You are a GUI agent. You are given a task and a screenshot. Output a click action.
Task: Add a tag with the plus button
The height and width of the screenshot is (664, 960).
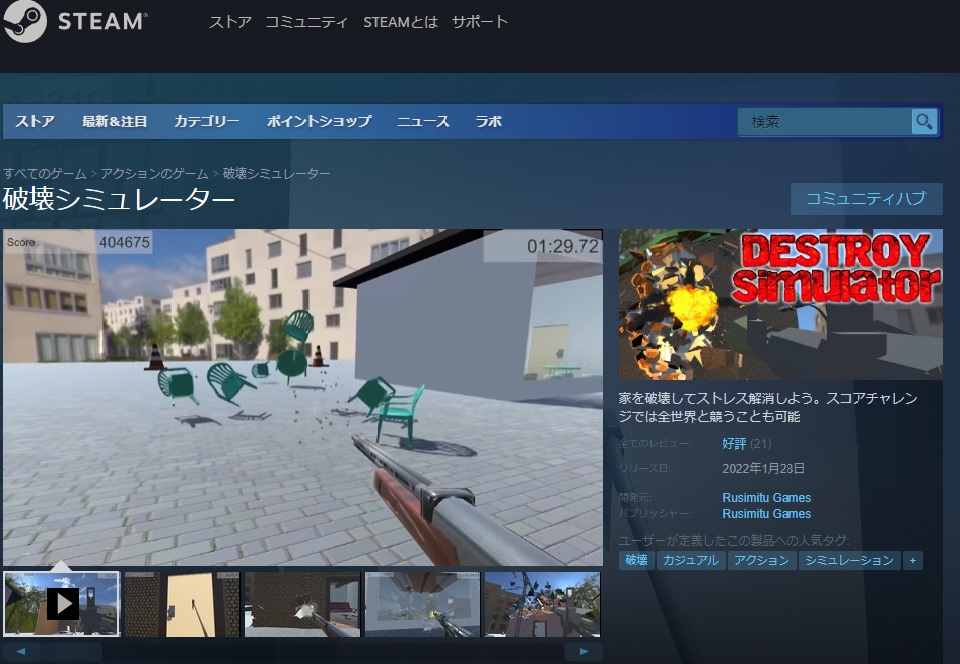click(913, 561)
